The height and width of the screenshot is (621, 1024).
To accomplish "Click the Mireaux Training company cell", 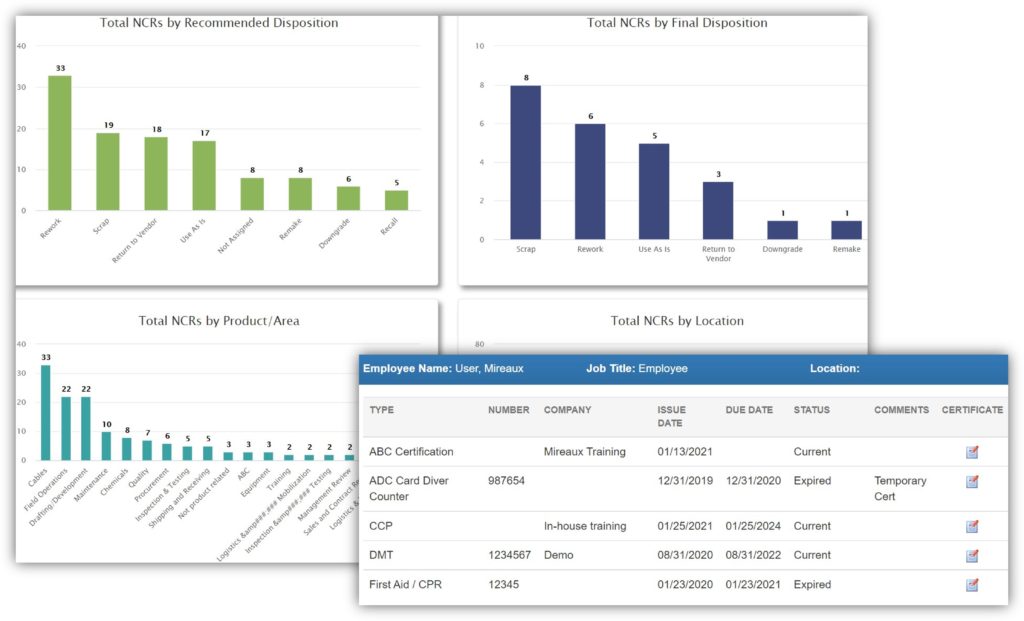I will pyautogui.click(x=584, y=452).
